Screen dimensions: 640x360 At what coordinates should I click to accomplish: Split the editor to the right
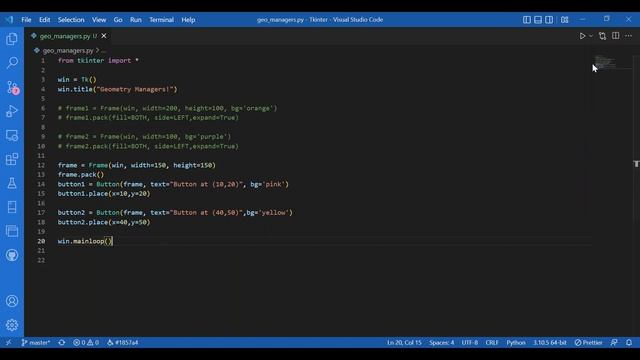pos(616,36)
